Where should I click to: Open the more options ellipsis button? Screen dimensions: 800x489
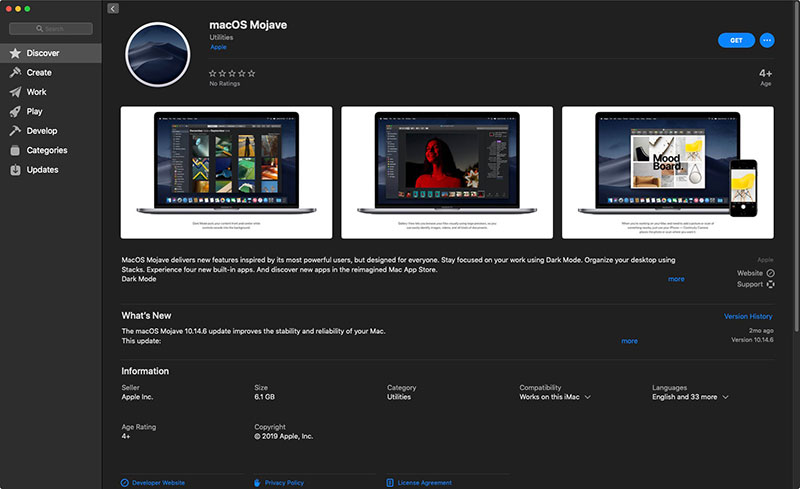pos(767,40)
